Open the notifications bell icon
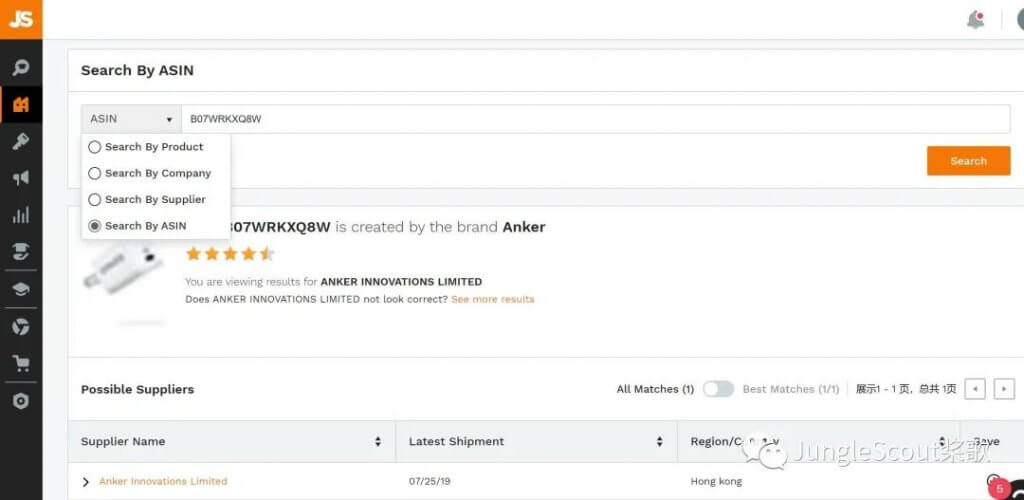This screenshot has width=1024, height=500. click(976, 20)
